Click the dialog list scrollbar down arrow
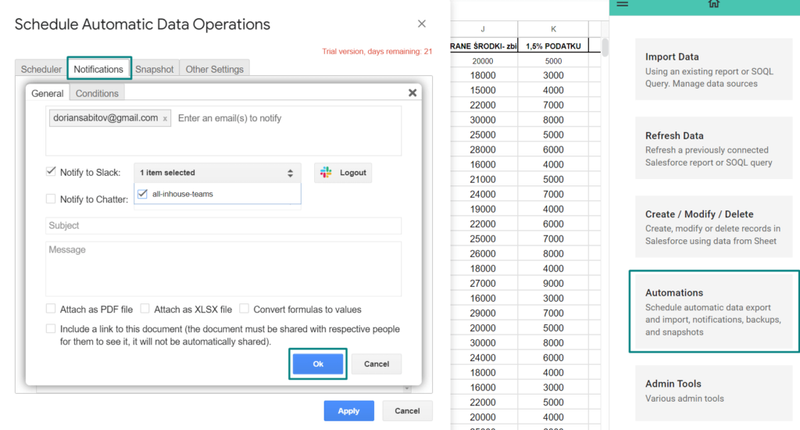The height and width of the screenshot is (430, 800). (x=407, y=389)
